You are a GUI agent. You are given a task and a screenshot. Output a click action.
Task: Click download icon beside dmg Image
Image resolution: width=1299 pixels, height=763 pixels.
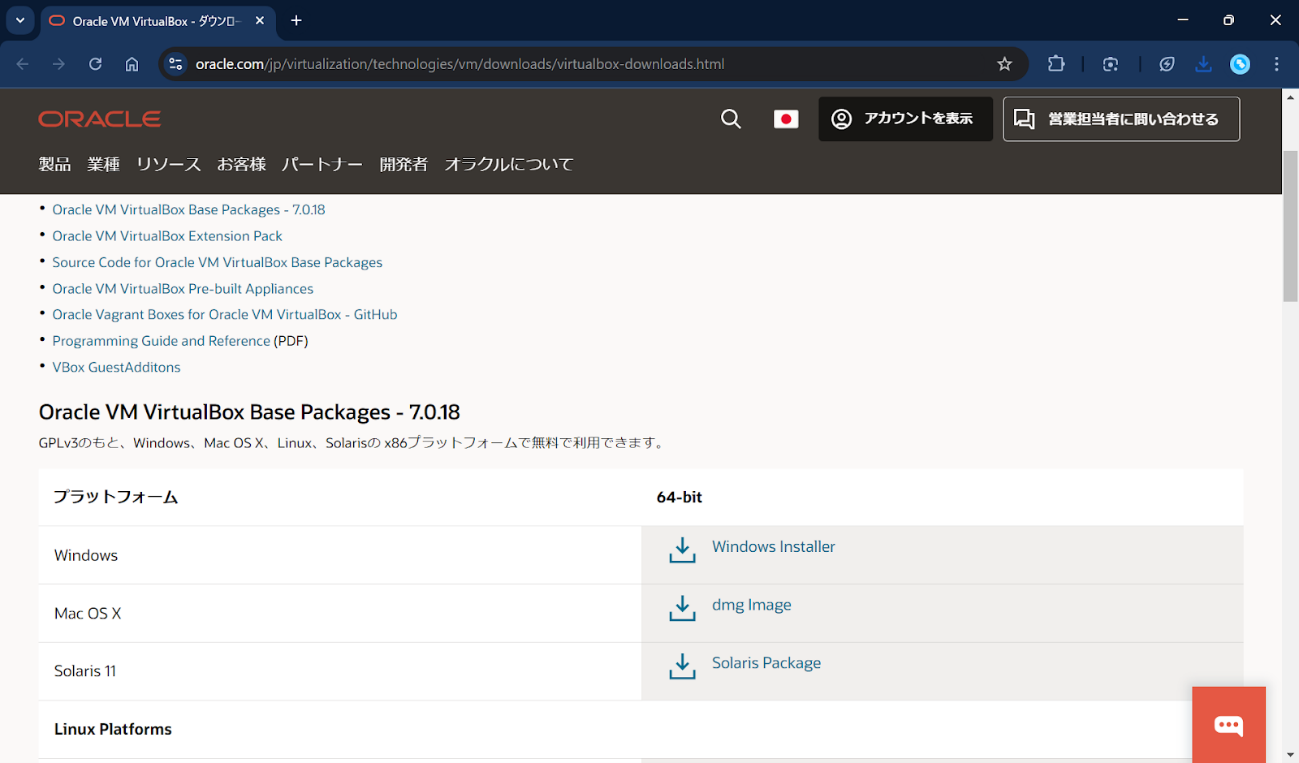[682, 608]
